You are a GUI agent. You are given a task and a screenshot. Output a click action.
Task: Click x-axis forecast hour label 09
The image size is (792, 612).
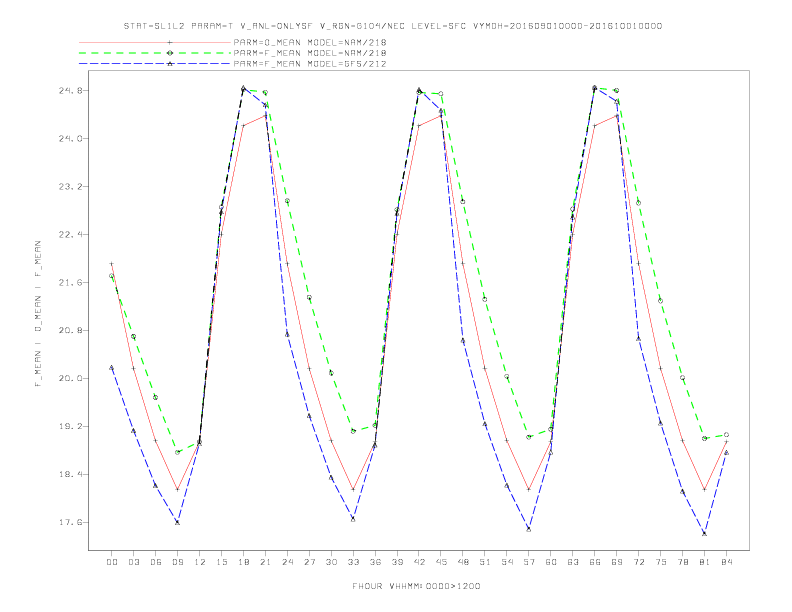click(x=178, y=562)
